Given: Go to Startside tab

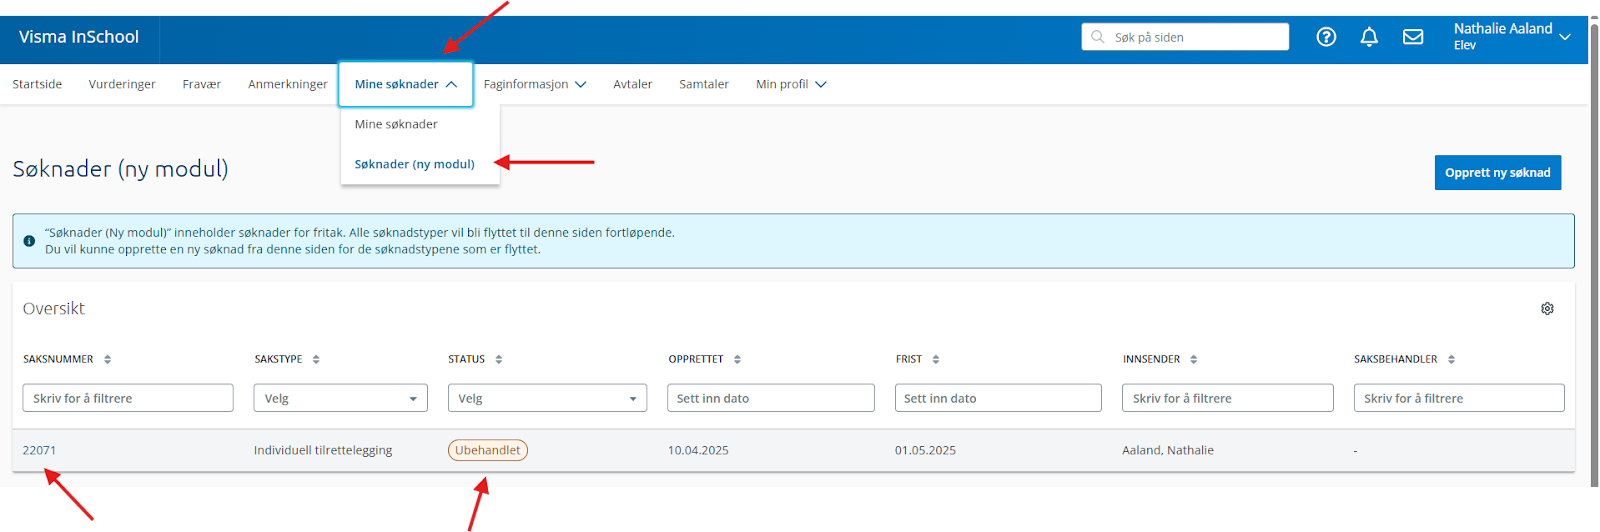Looking at the screenshot, I should pos(37,84).
